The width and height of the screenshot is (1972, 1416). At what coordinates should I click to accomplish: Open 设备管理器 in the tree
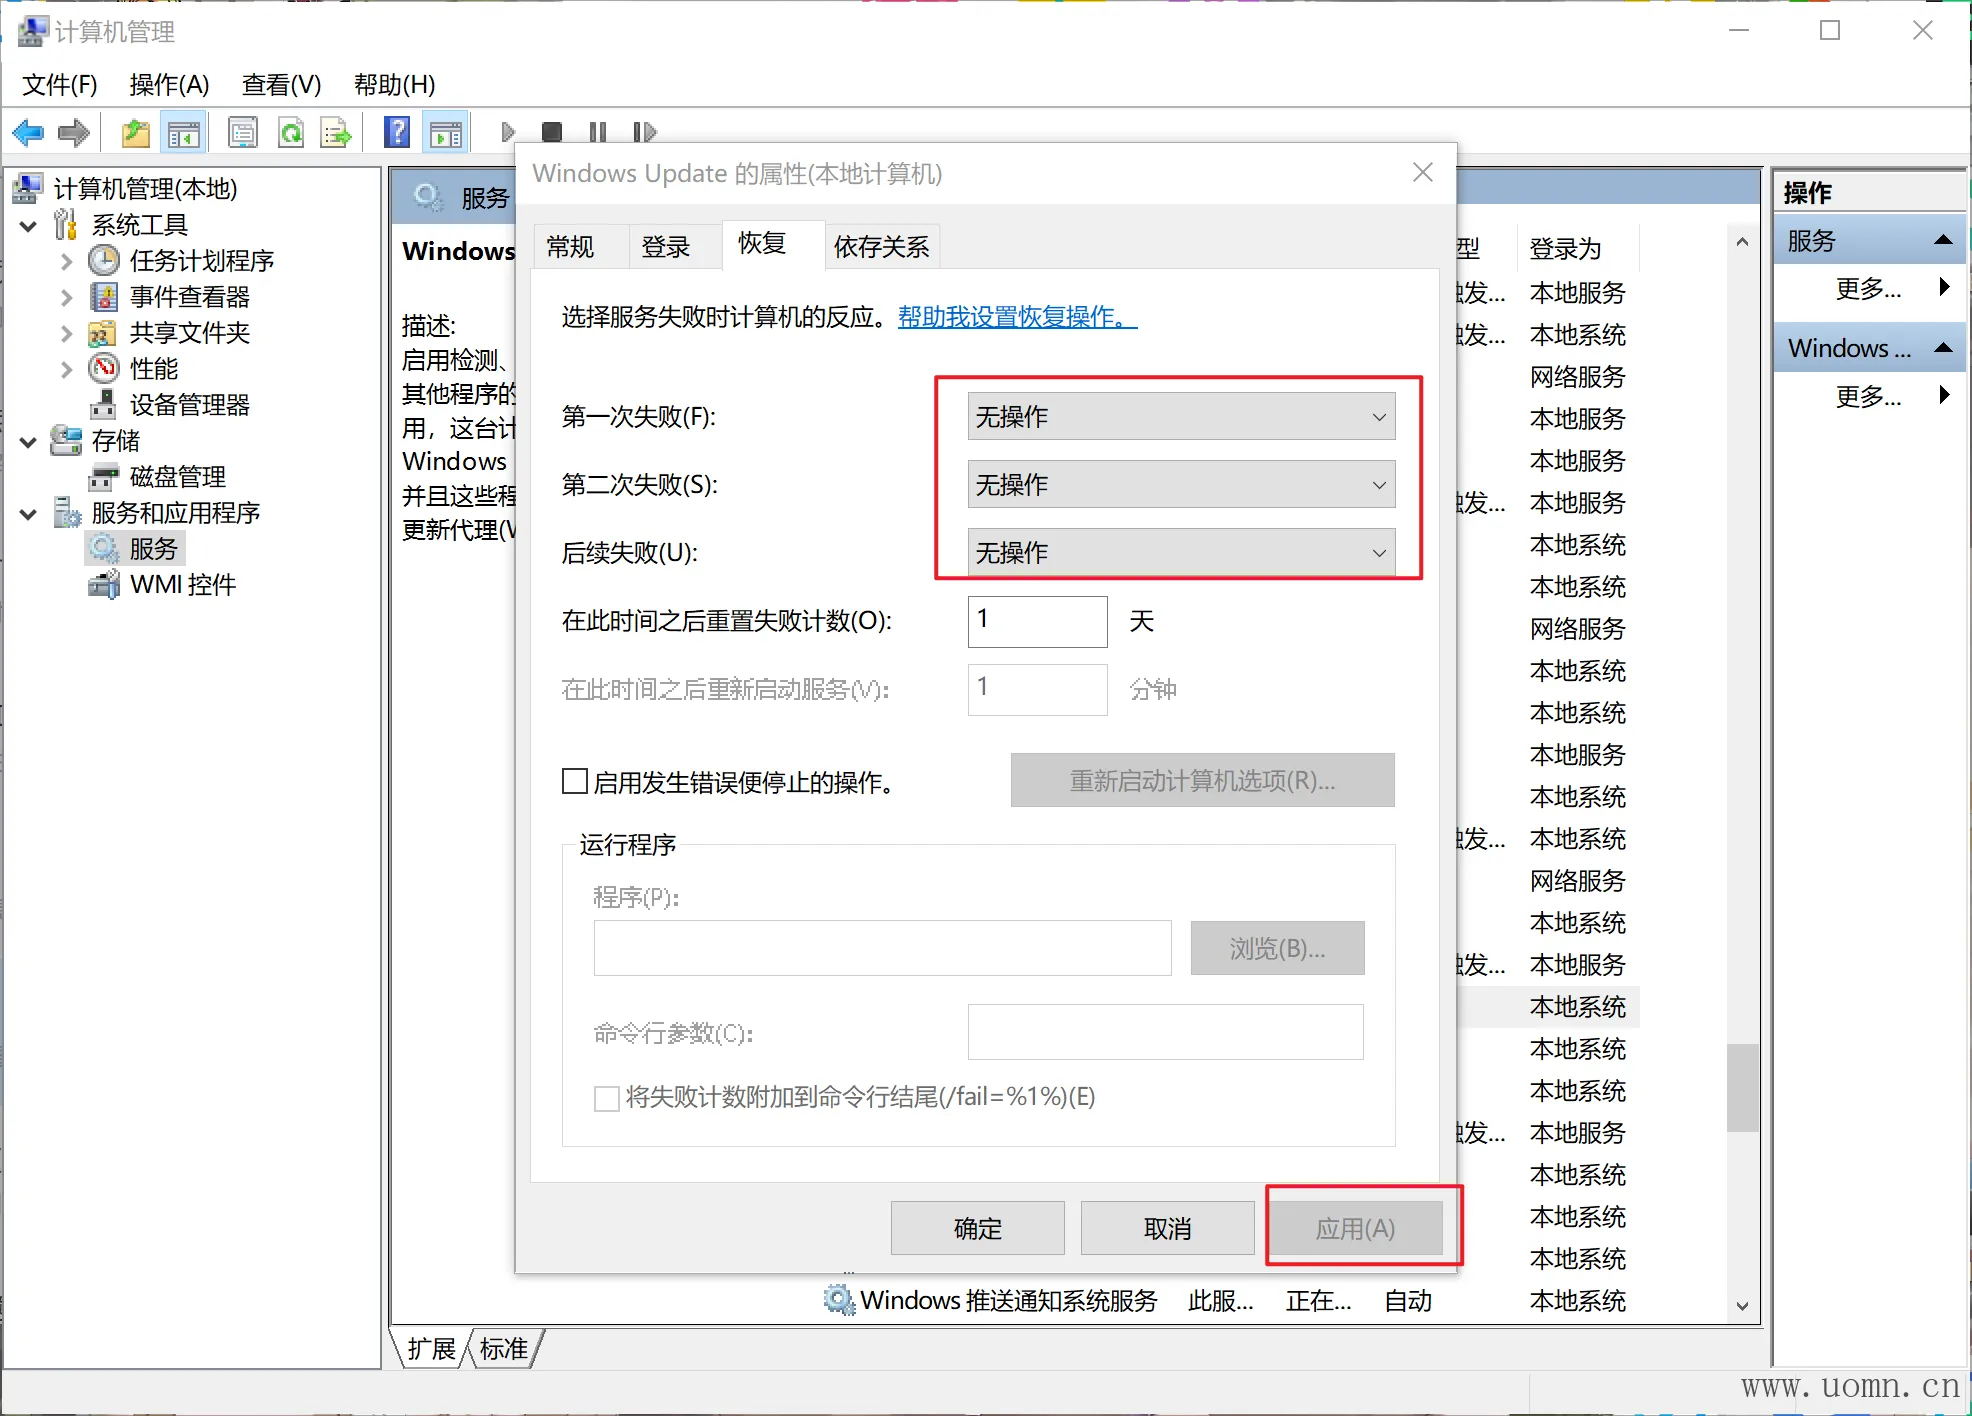[188, 405]
